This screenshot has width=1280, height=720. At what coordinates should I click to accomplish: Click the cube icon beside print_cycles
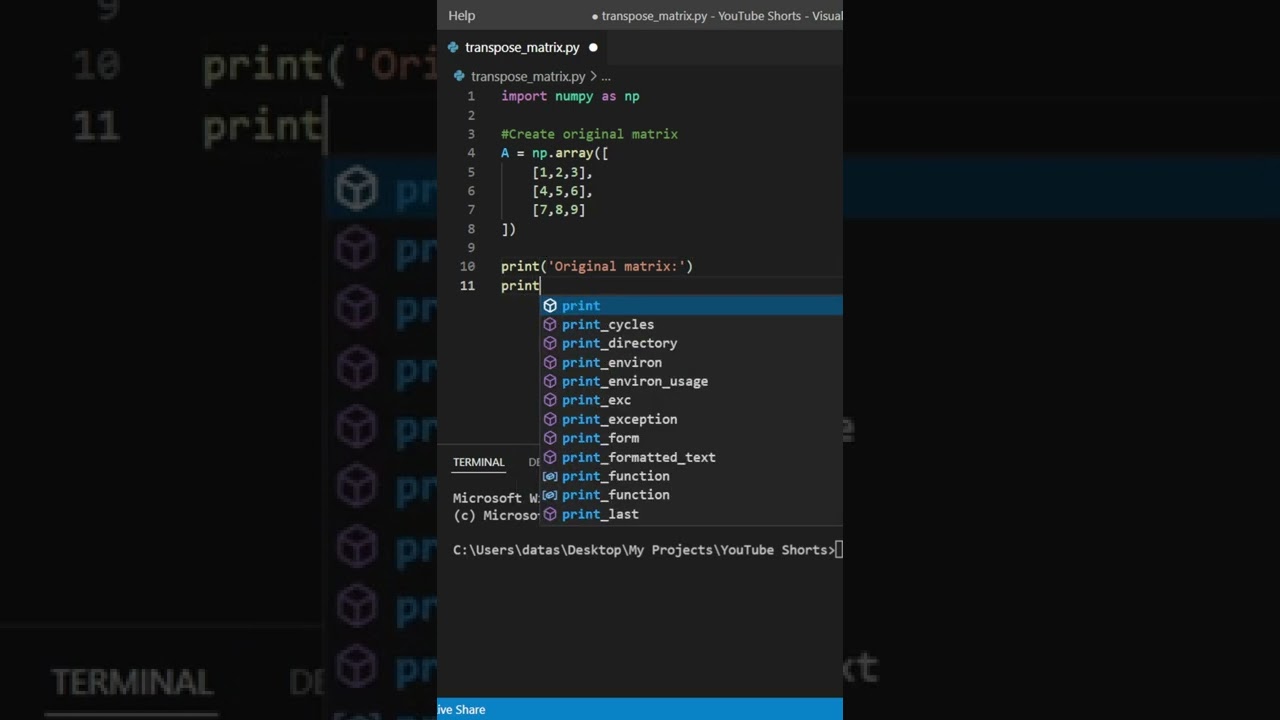point(550,324)
